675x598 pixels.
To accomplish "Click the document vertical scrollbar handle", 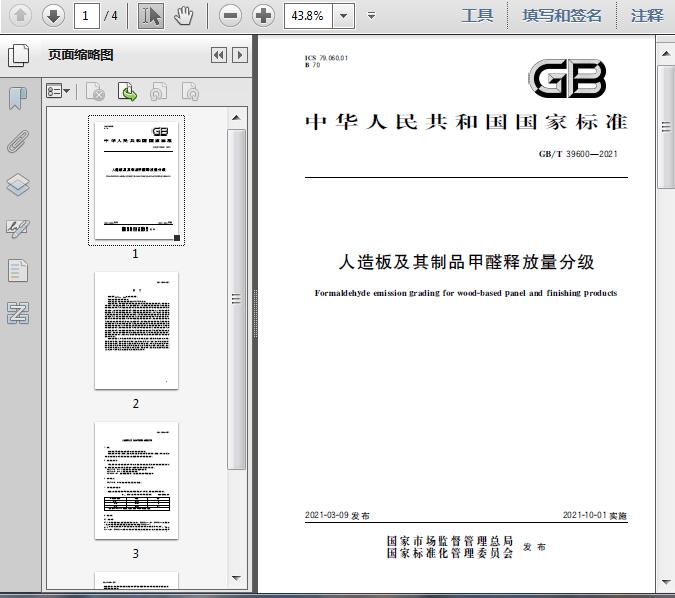I will [x=666, y=127].
